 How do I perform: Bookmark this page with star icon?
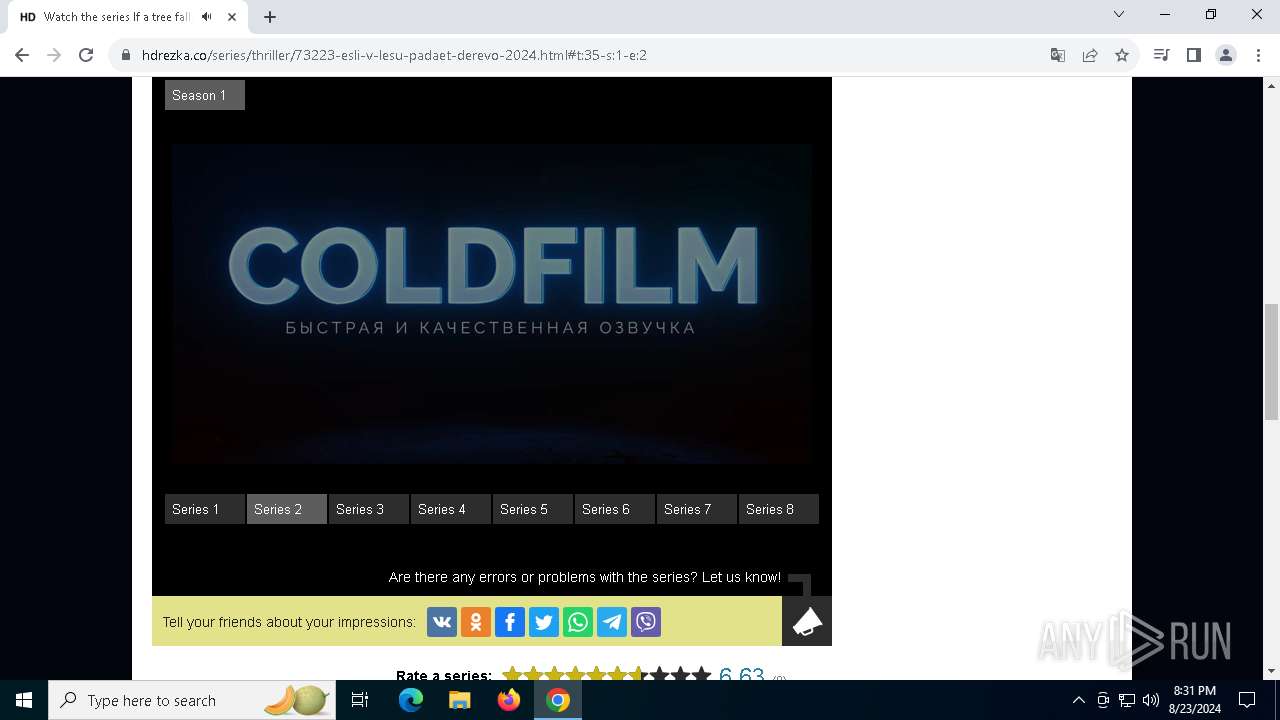point(1122,55)
